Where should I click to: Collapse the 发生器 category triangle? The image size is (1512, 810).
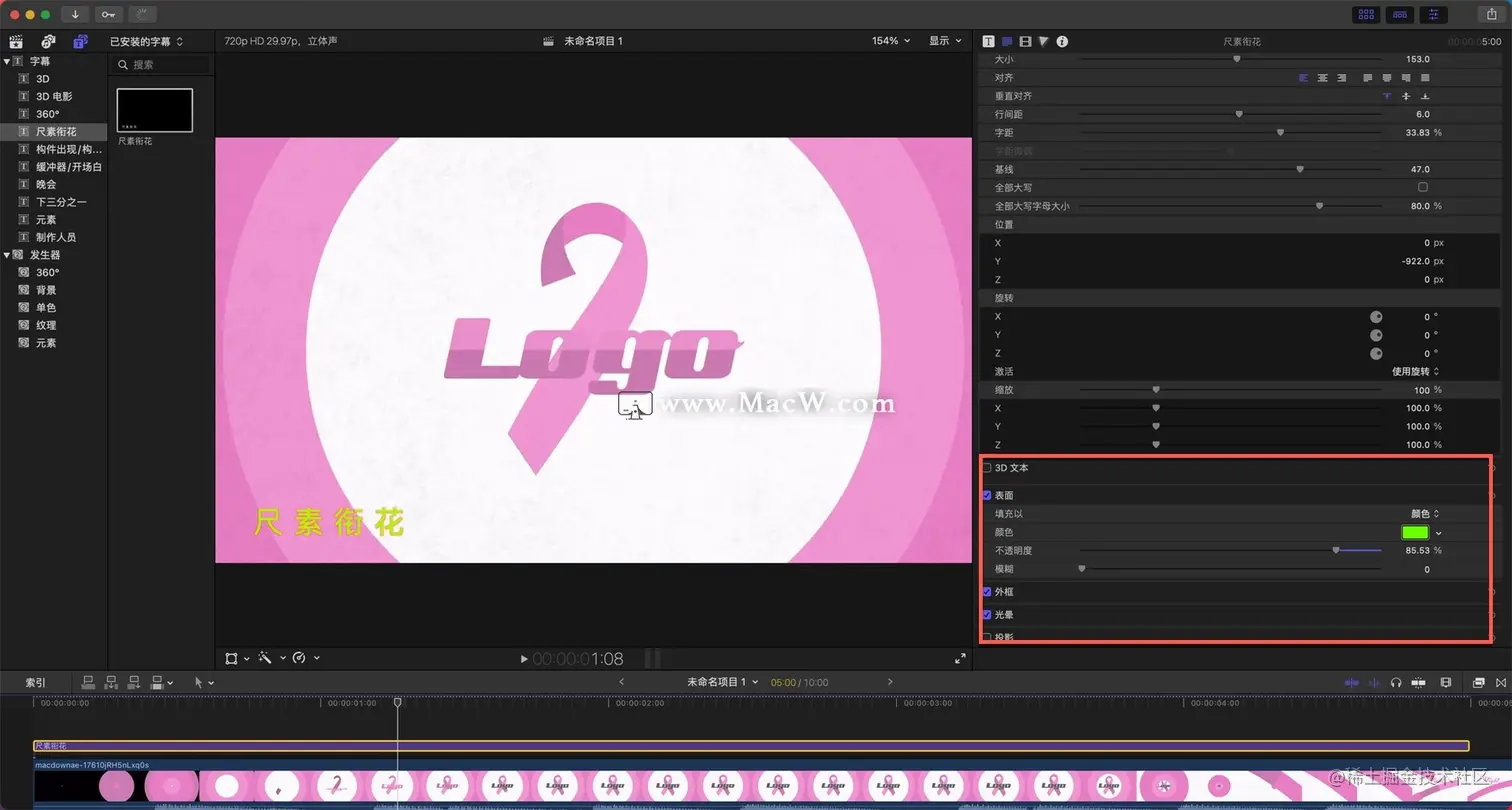coord(7,255)
